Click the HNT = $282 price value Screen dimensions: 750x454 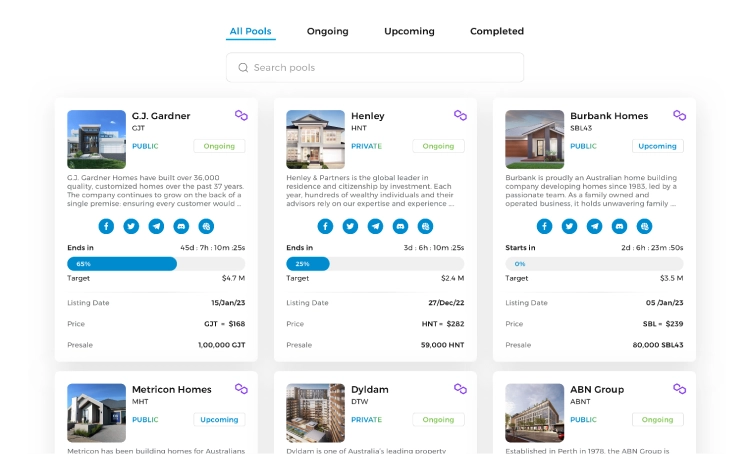443,324
